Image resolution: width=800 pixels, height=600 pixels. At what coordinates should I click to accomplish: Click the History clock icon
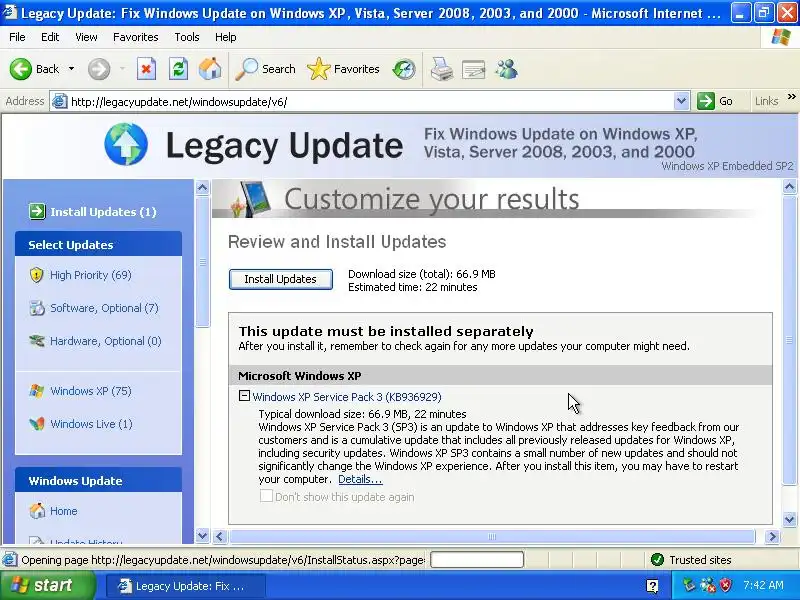[404, 69]
